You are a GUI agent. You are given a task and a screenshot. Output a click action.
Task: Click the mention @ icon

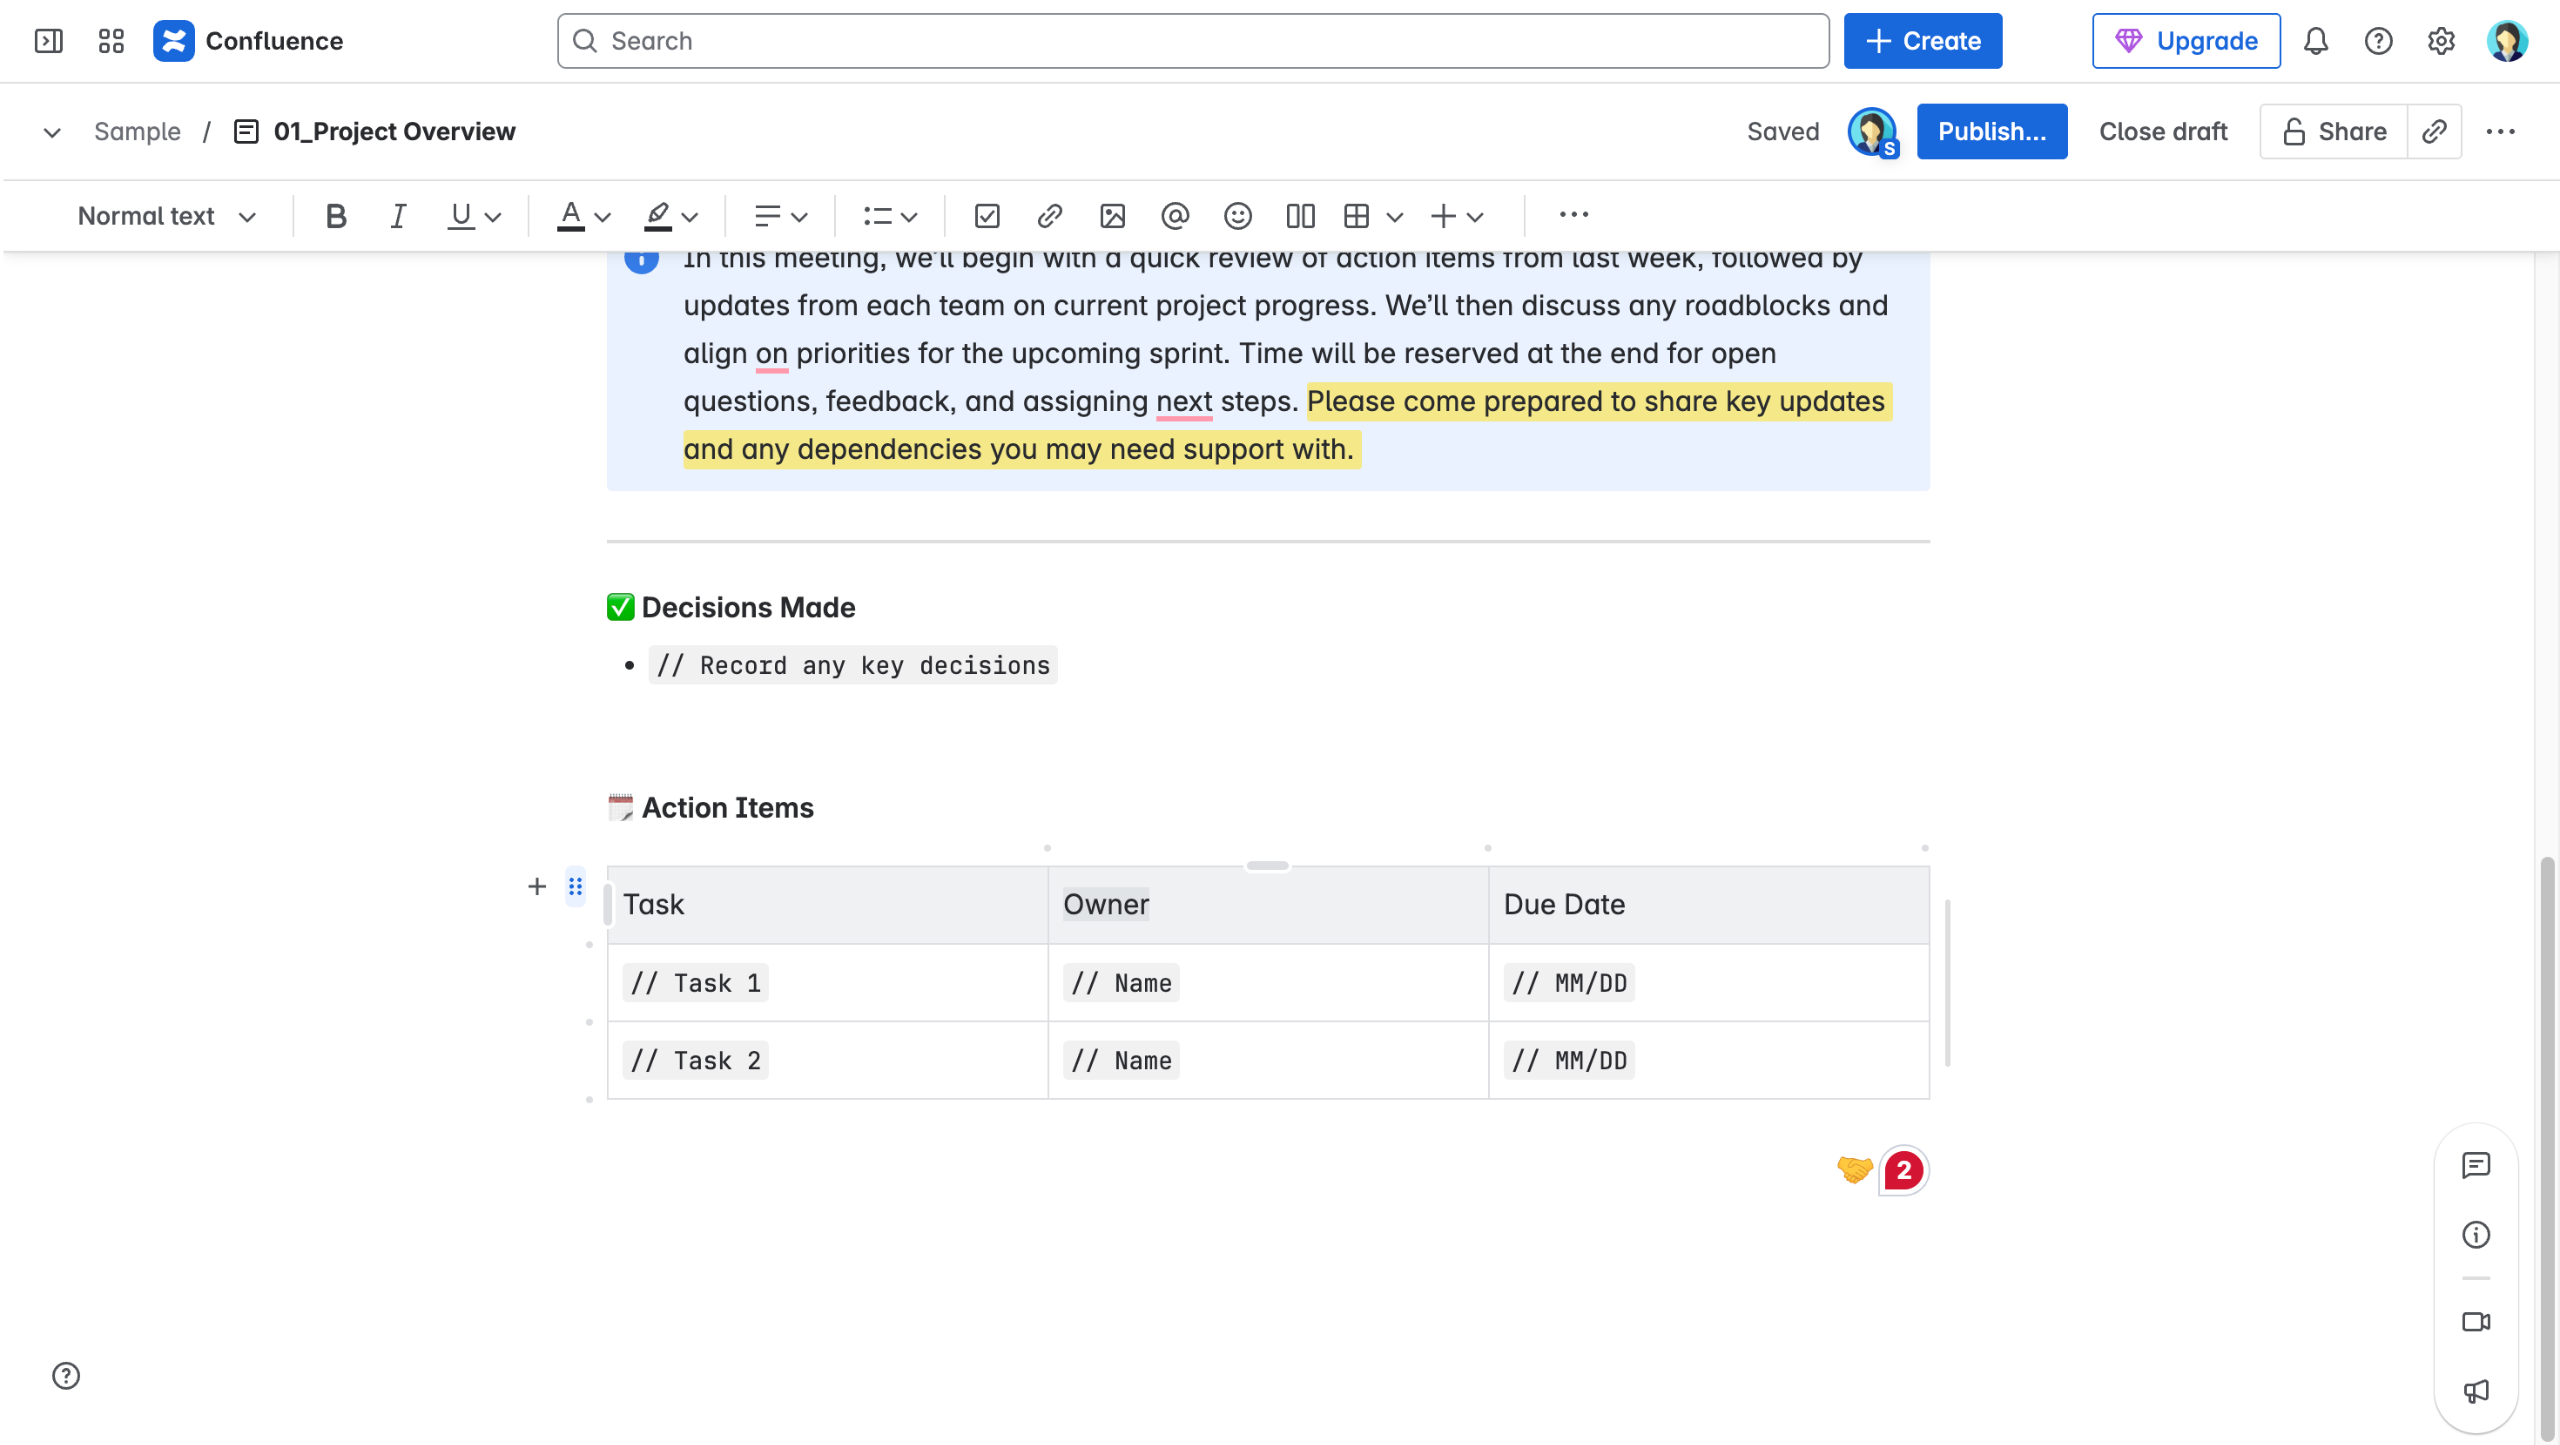point(1175,216)
